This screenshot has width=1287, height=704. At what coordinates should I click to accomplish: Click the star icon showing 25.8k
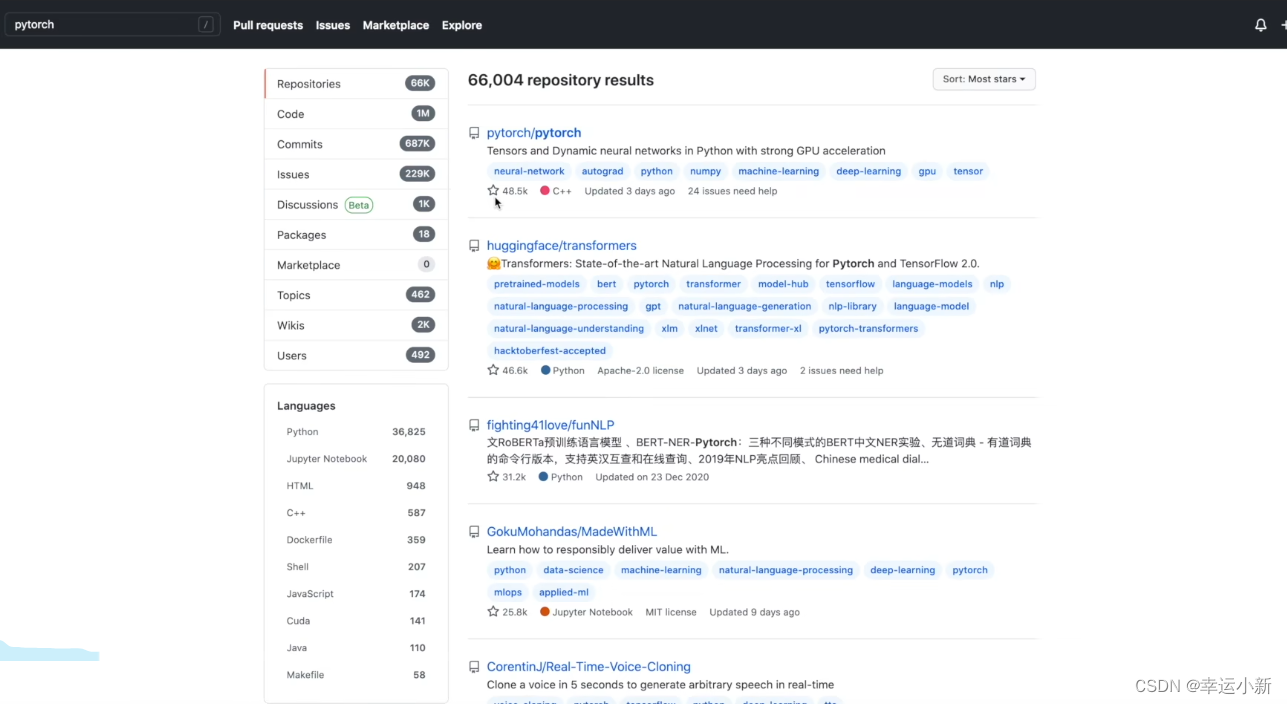493,612
